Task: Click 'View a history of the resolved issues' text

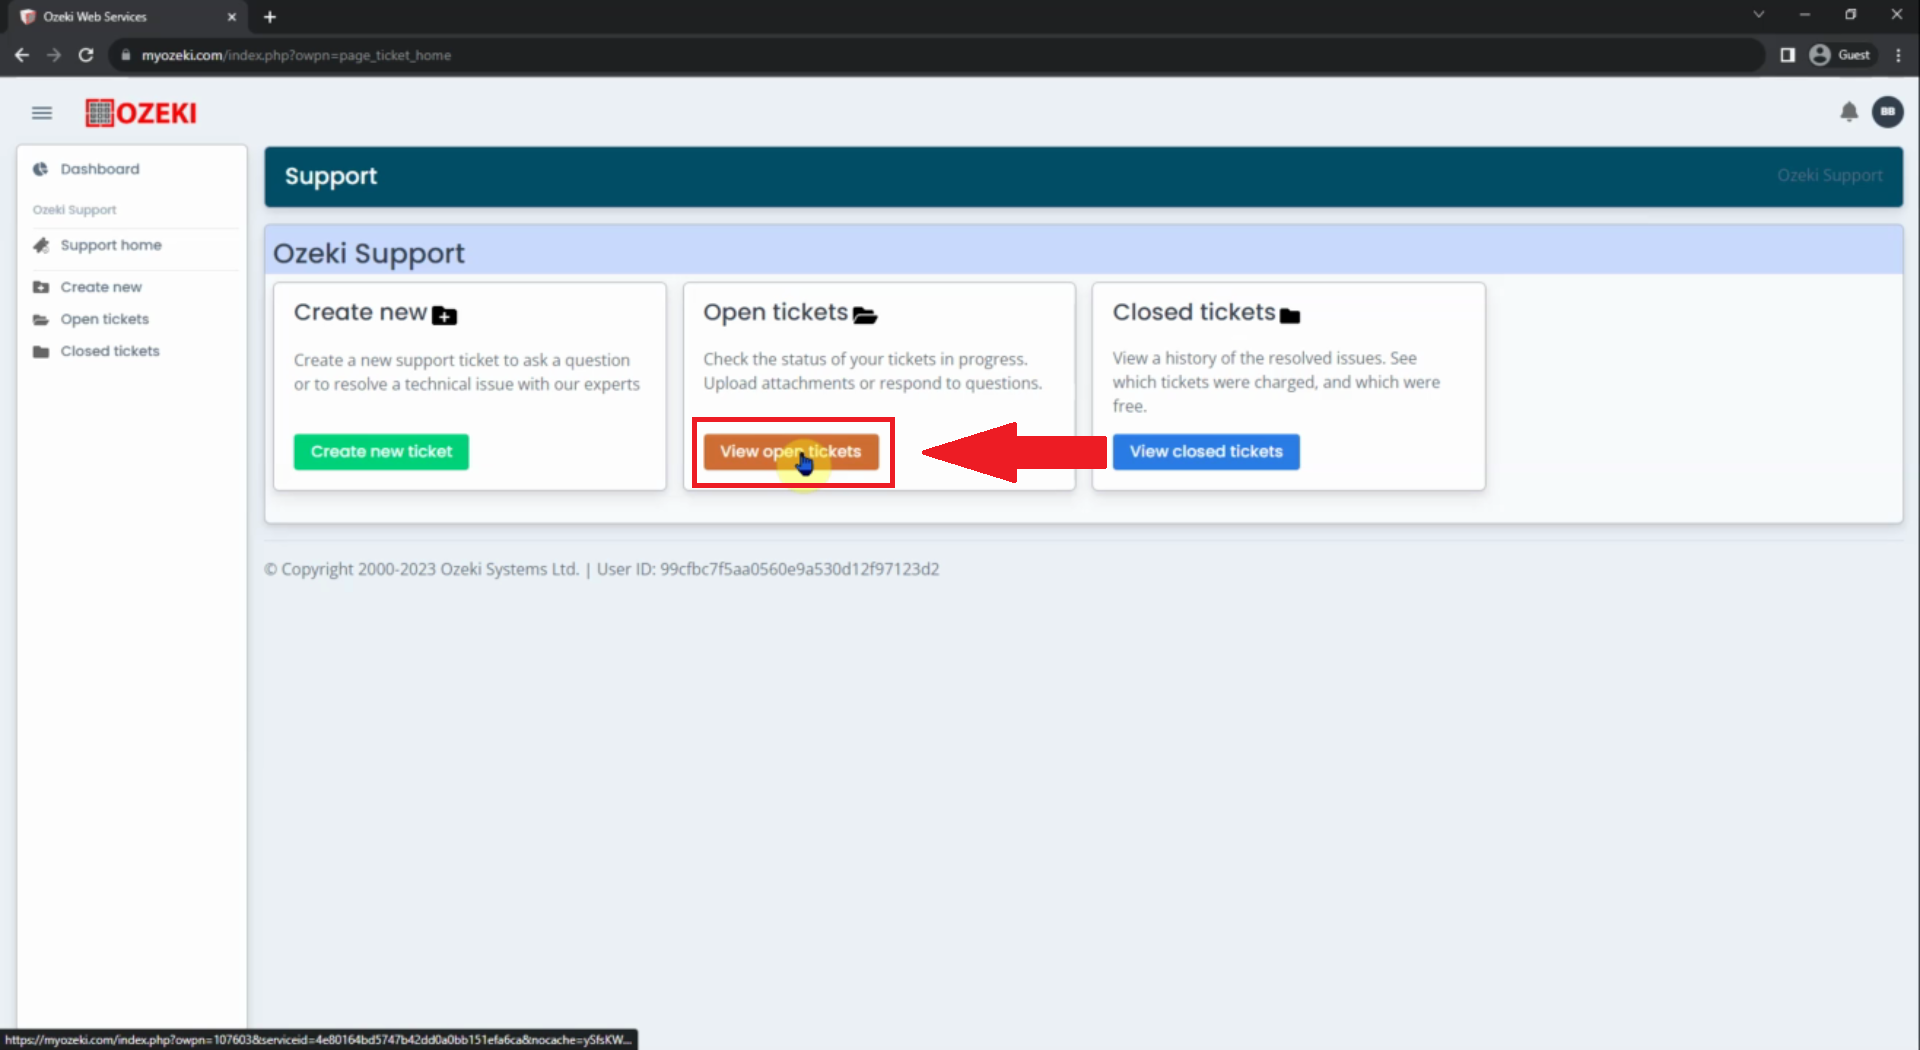Action: coord(1276,382)
